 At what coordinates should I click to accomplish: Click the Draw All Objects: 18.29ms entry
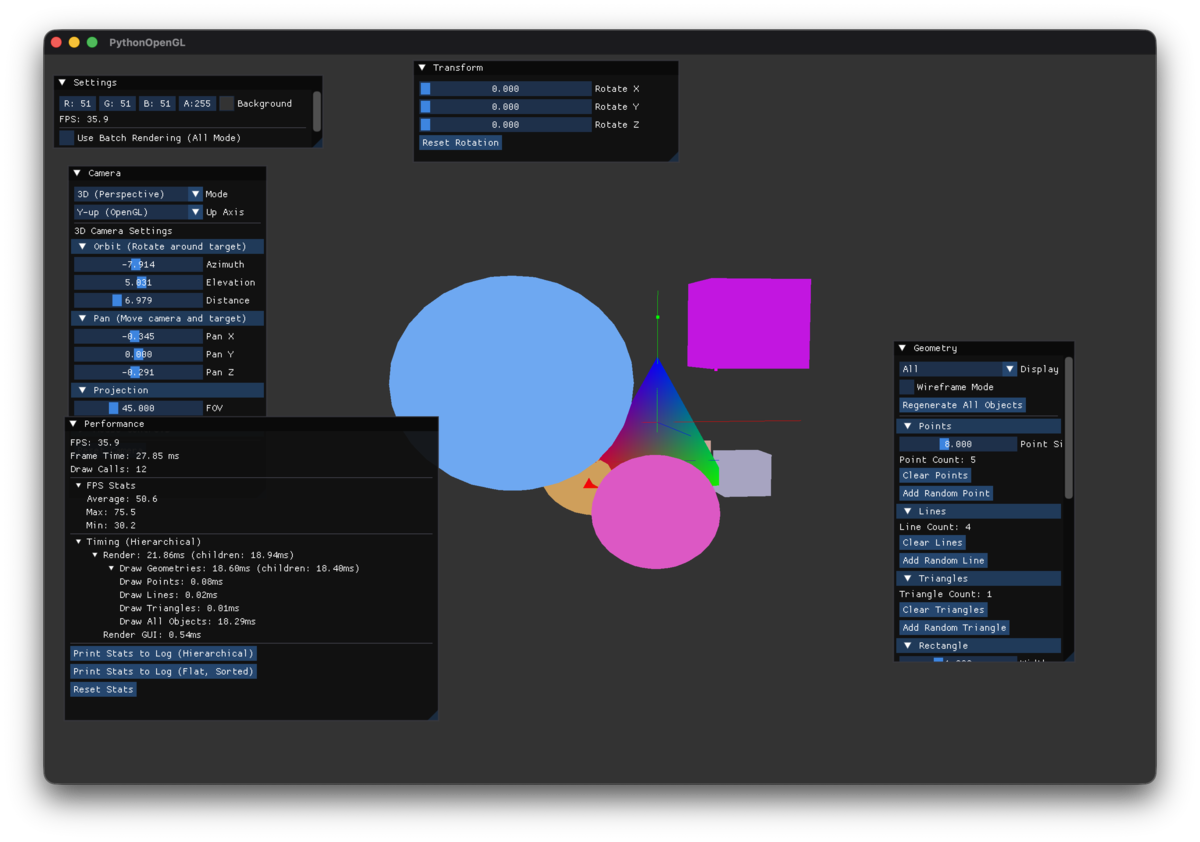tap(187, 621)
